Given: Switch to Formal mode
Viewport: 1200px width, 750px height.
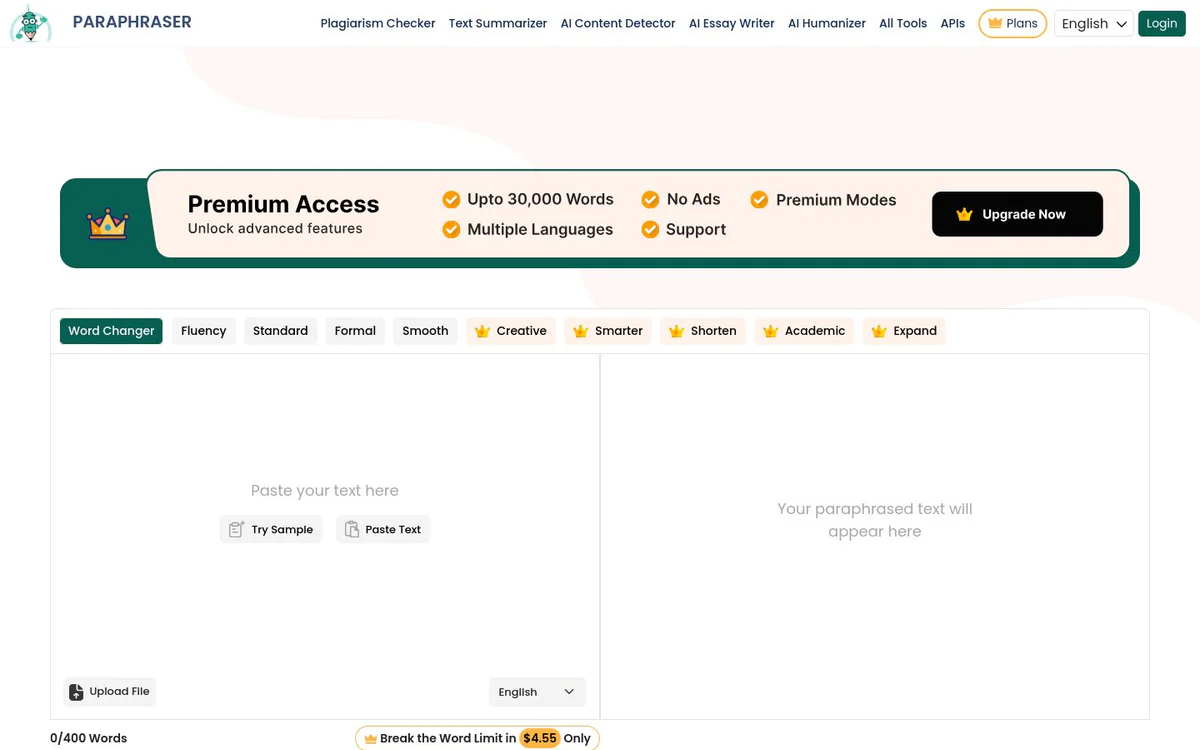Looking at the screenshot, I should point(355,331).
